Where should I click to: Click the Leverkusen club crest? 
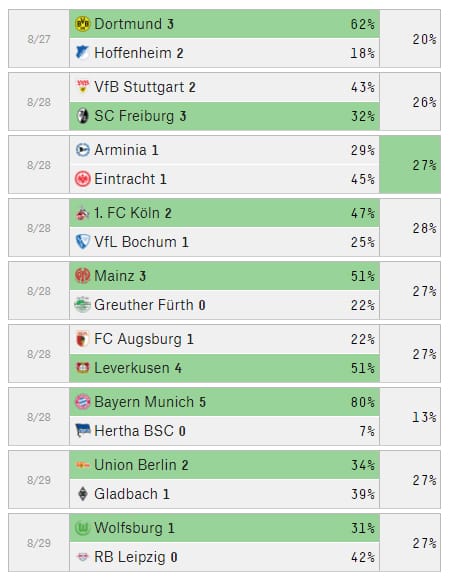coord(82,368)
